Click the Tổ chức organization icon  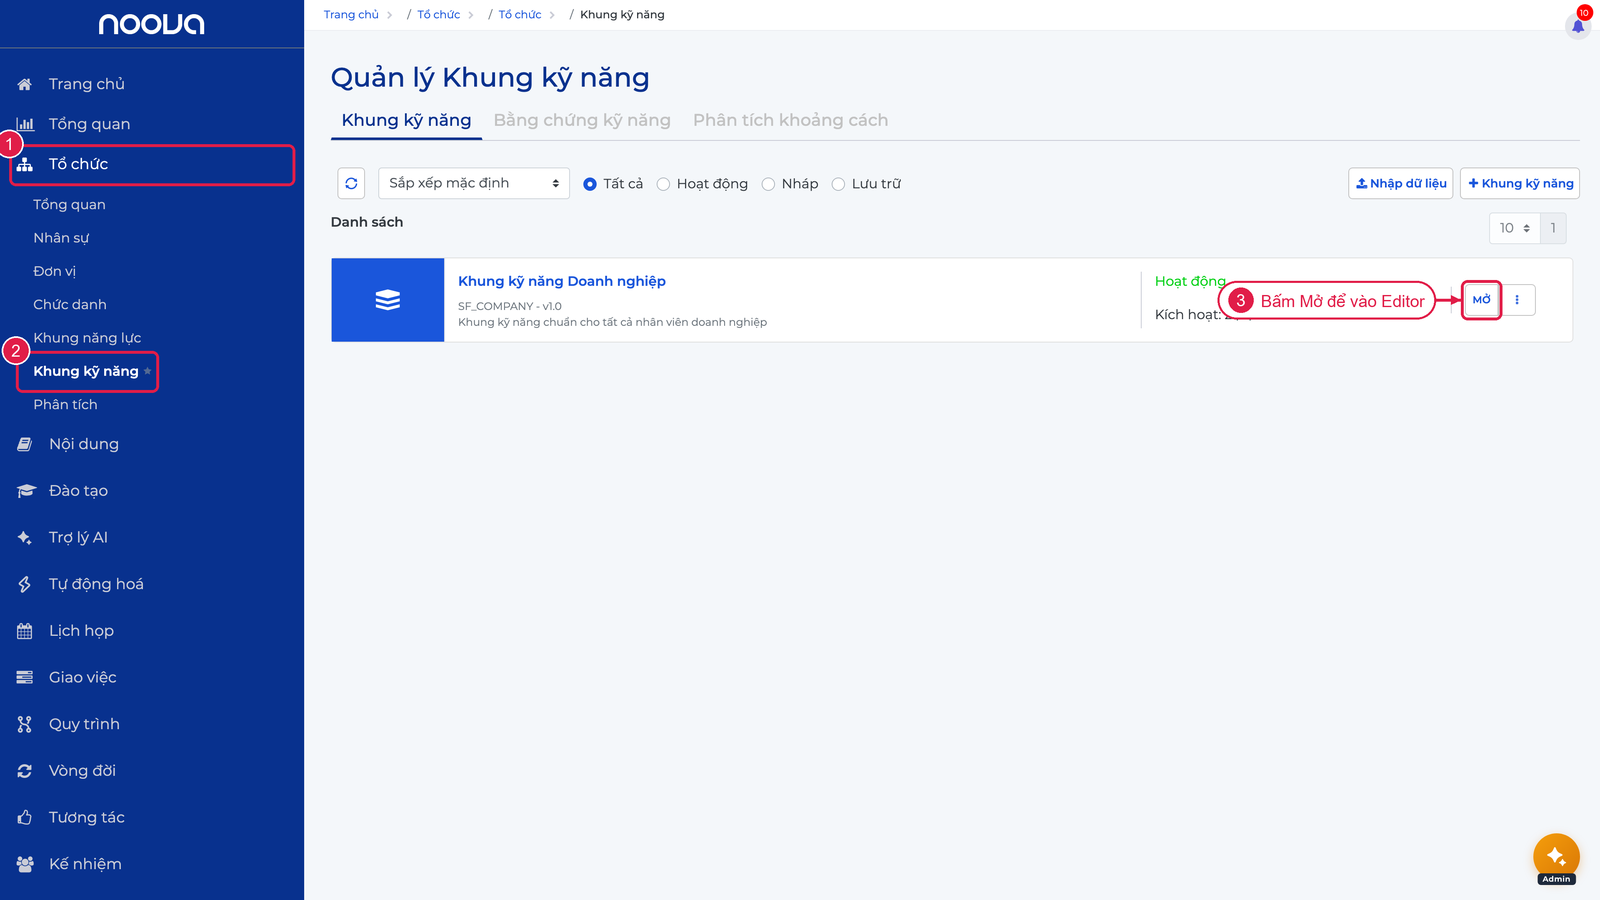tap(25, 164)
